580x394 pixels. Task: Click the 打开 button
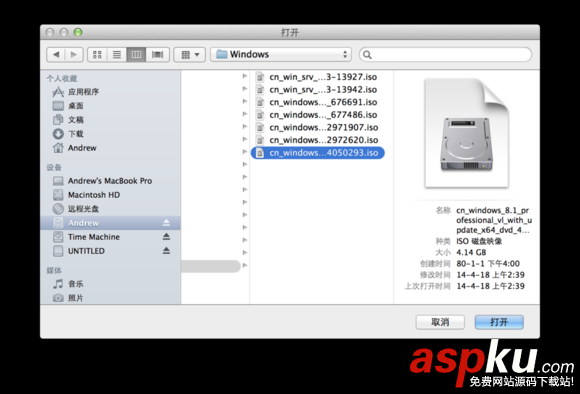499,322
